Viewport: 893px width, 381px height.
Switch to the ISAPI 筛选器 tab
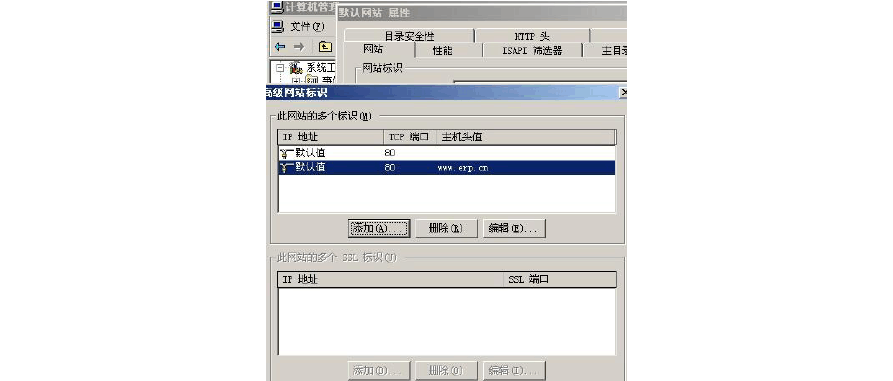(x=532, y=51)
